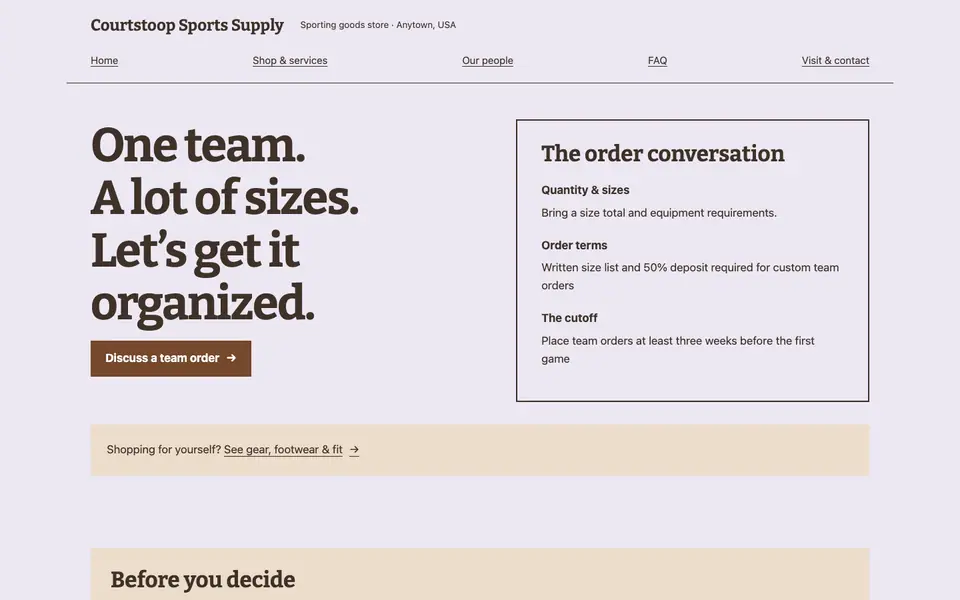Open the Our people page
The width and height of the screenshot is (960, 600).
(487, 61)
